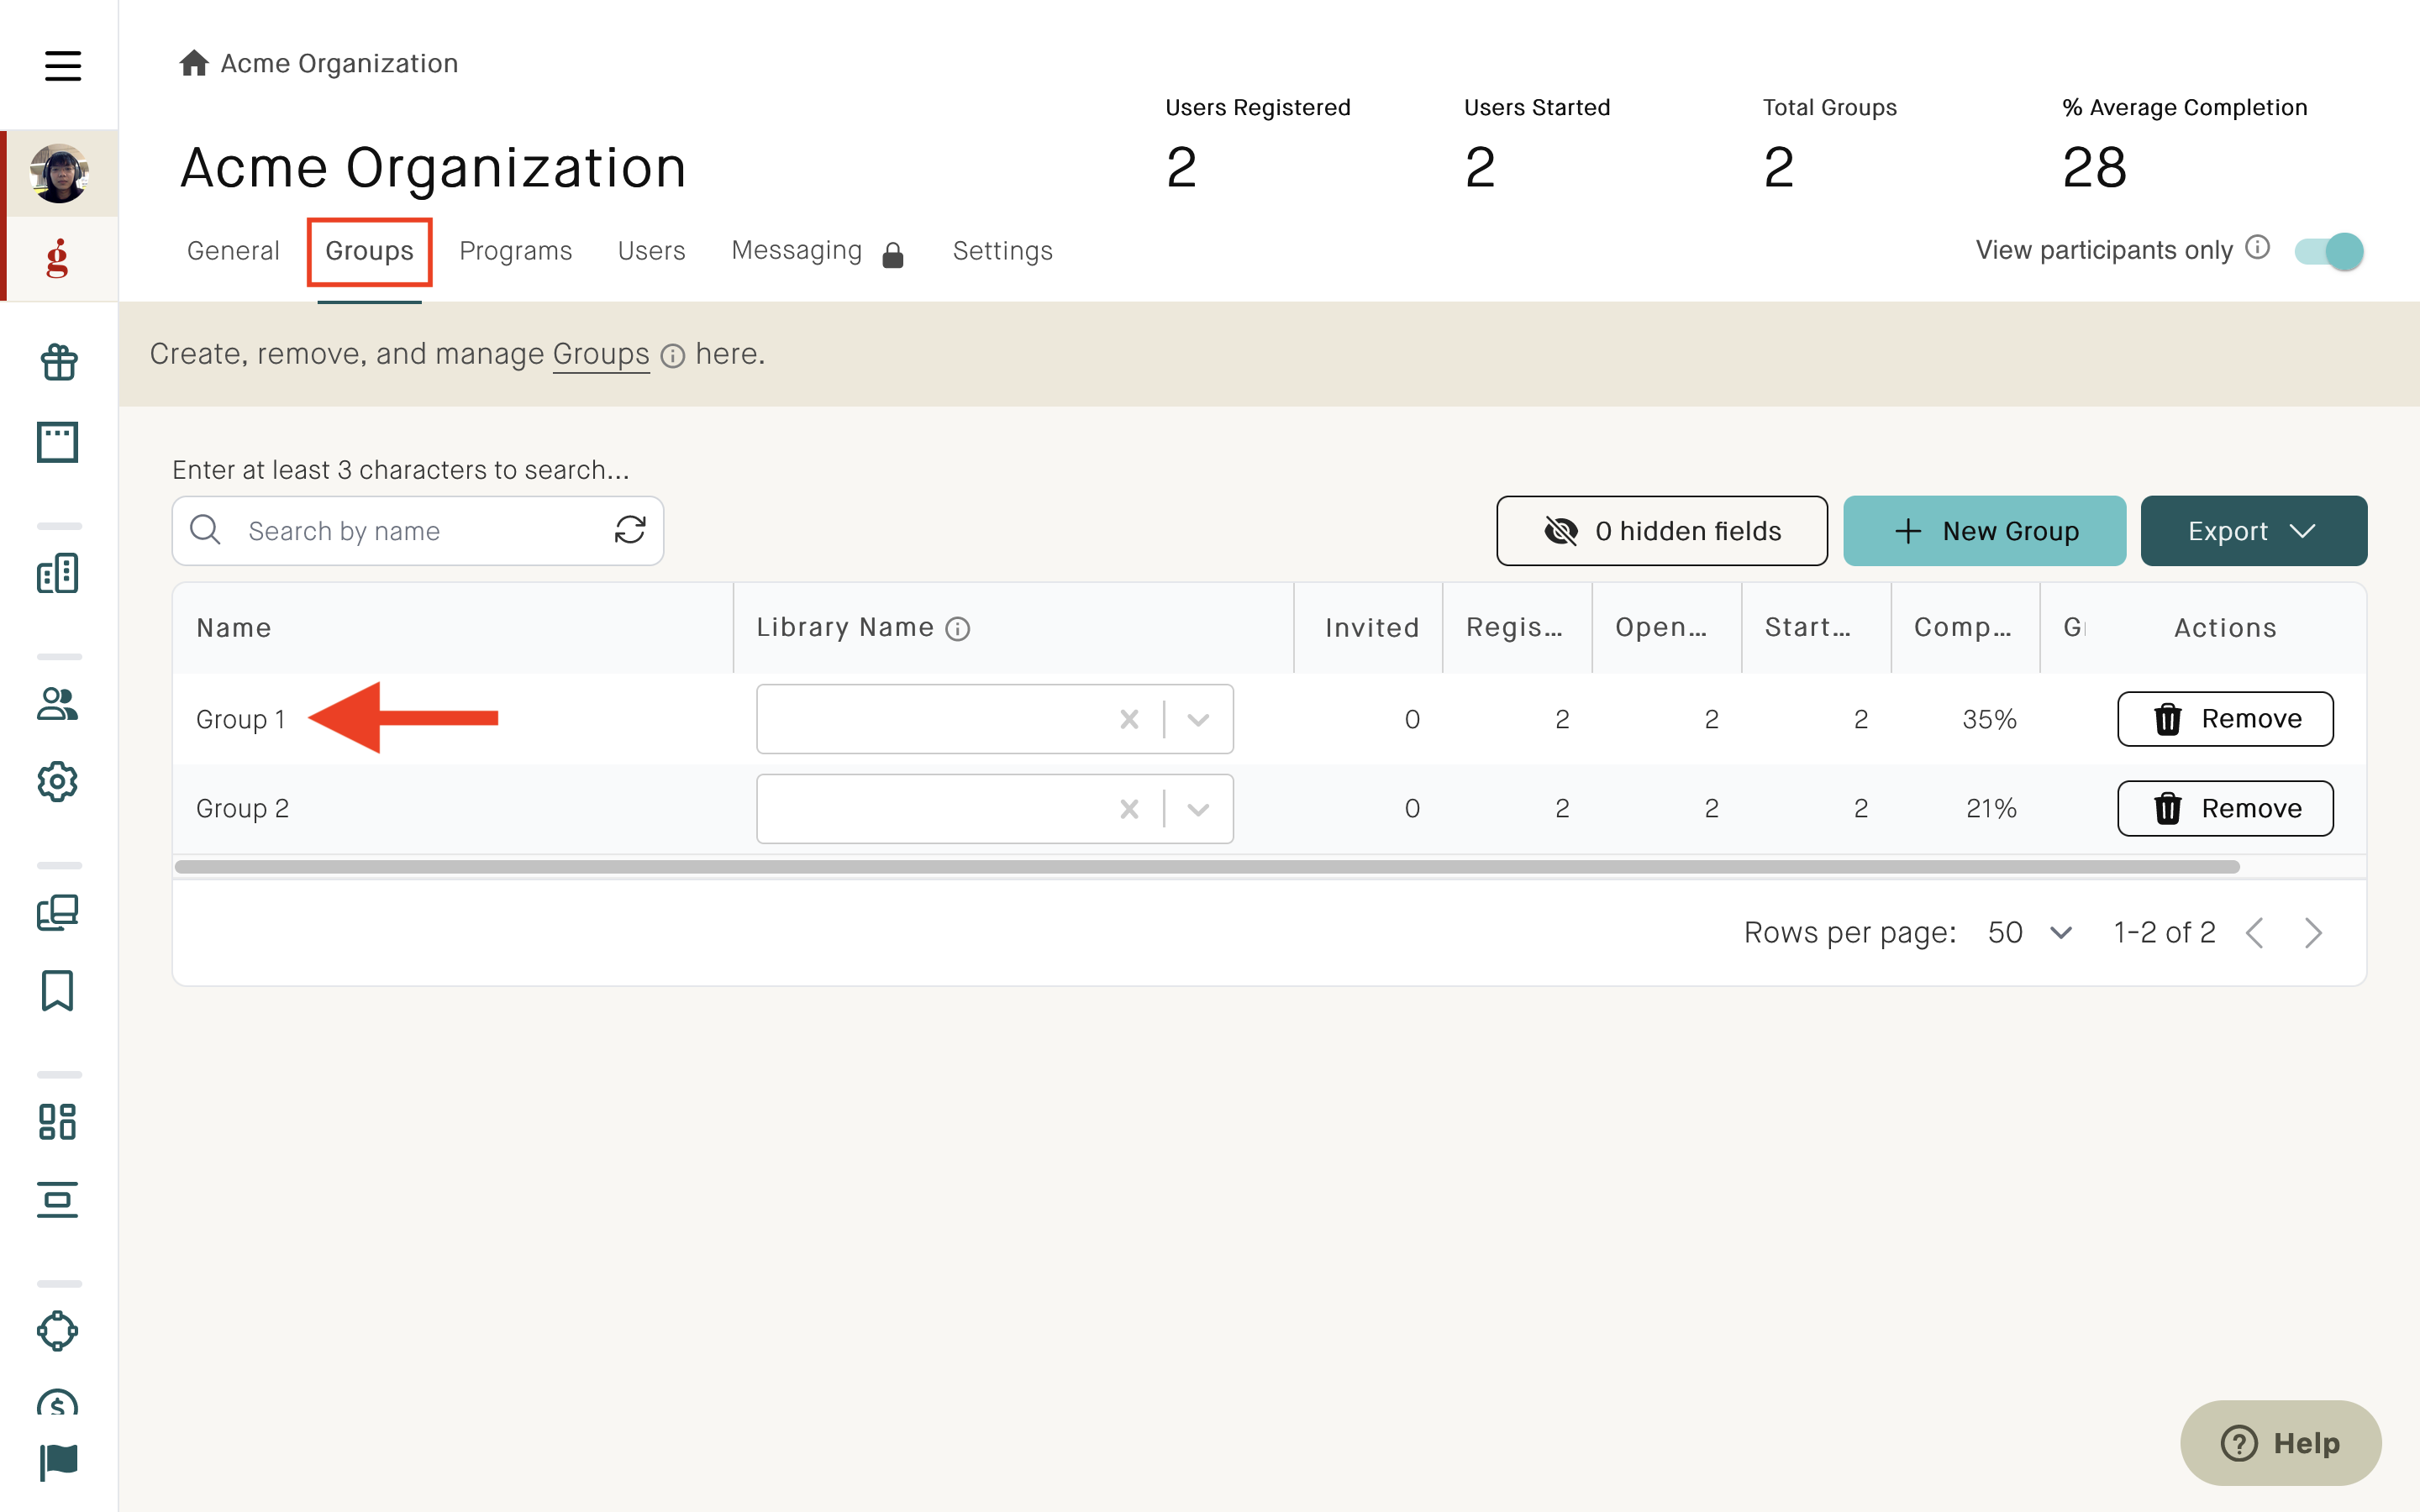Open the crosshair target sidebar icon

(x=58, y=1331)
